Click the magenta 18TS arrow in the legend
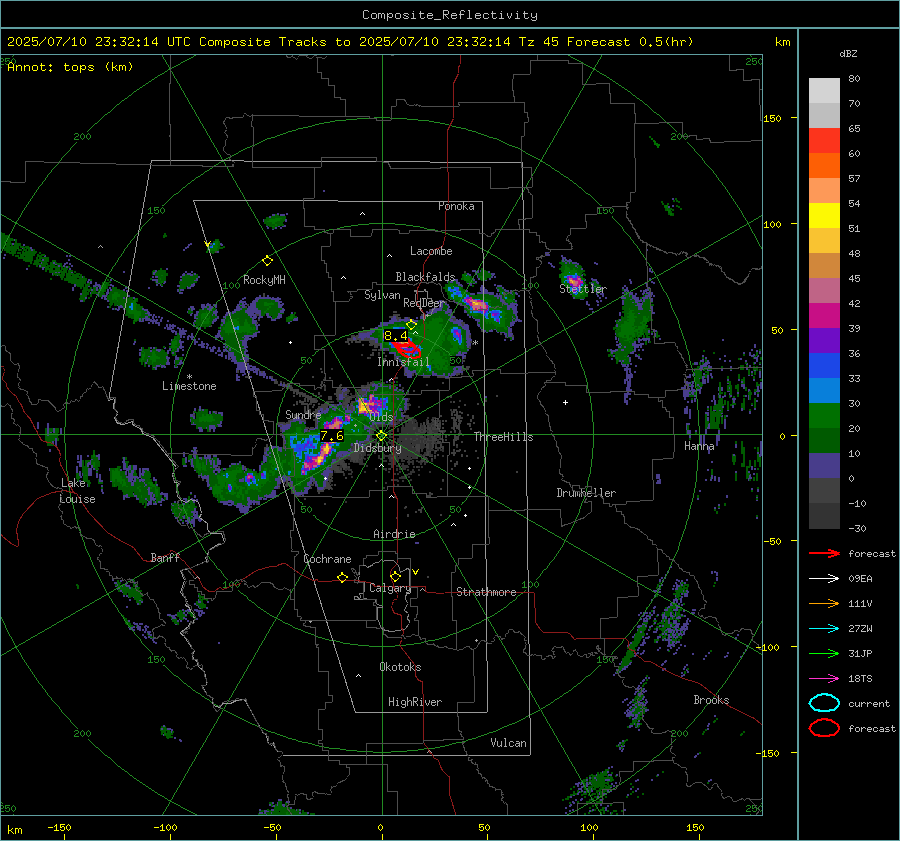900x841 pixels. pyautogui.click(x=824, y=679)
